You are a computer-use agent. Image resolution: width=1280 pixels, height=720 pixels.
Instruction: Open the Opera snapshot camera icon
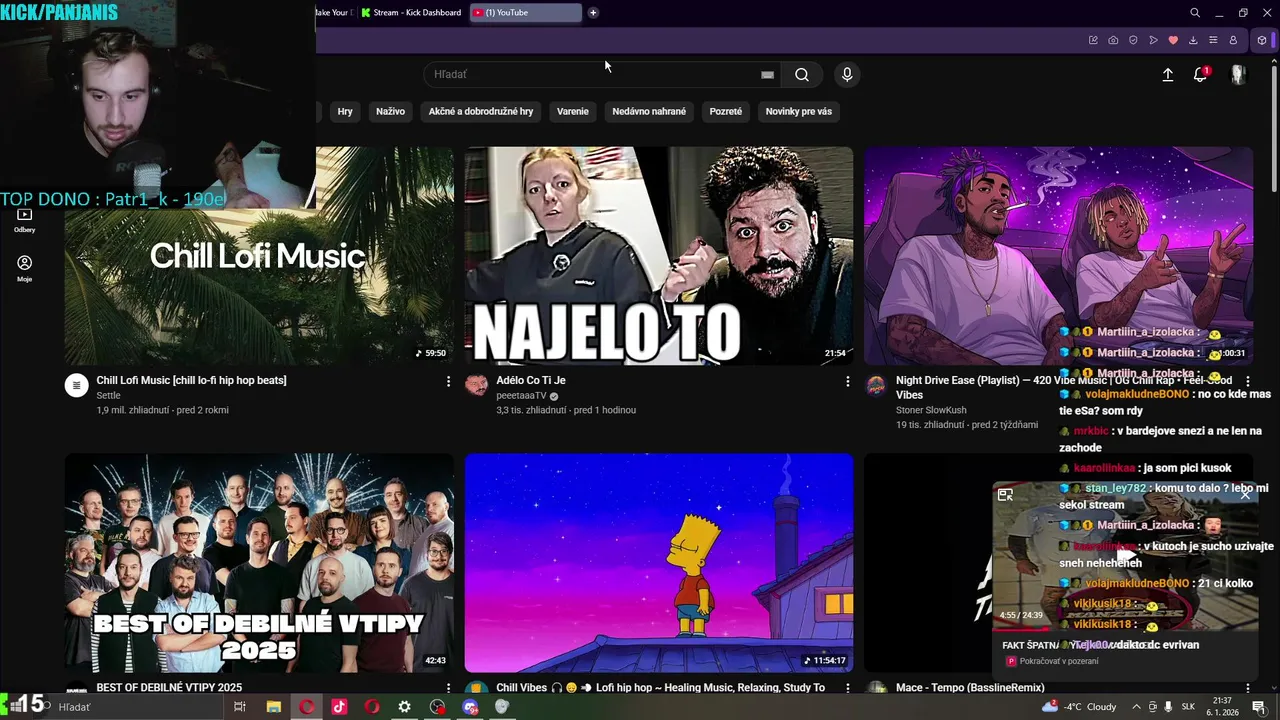tap(1113, 40)
